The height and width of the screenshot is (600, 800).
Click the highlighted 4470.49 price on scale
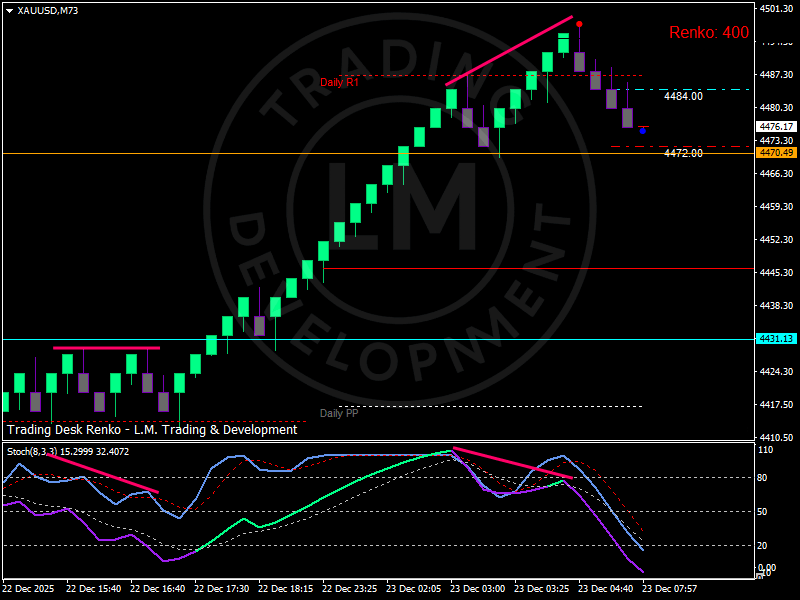point(776,152)
